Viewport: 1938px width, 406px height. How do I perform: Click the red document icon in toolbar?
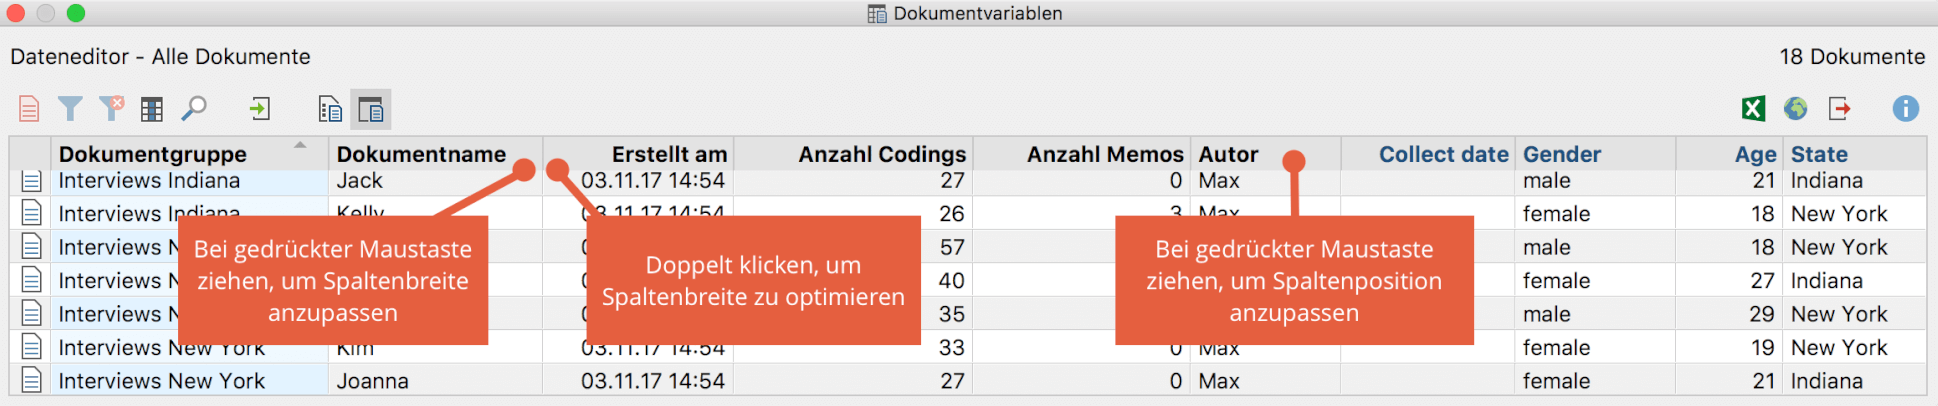29,108
